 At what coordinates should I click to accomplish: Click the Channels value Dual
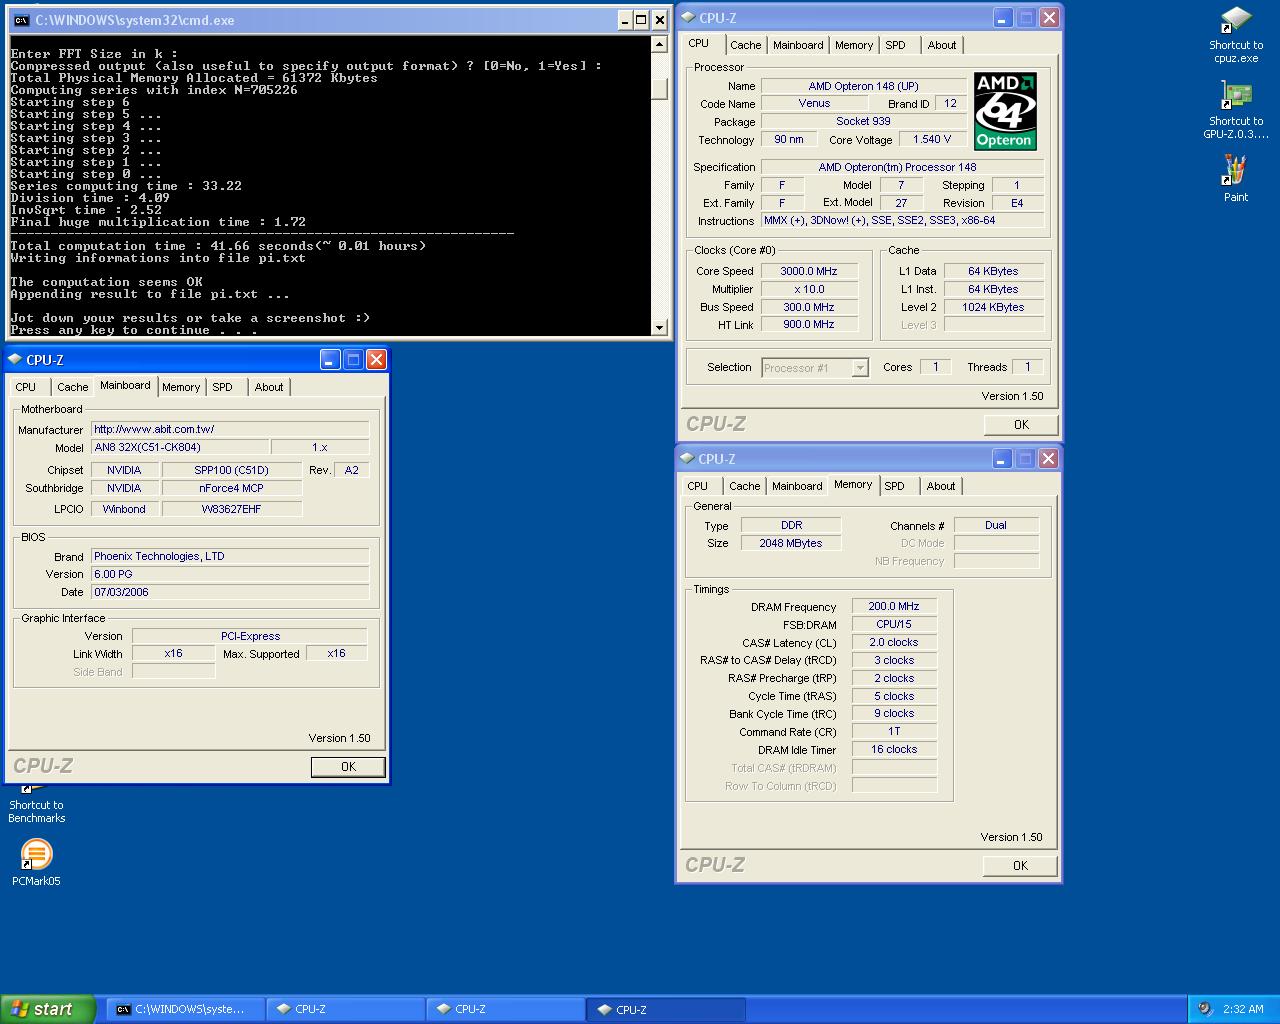(x=996, y=525)
